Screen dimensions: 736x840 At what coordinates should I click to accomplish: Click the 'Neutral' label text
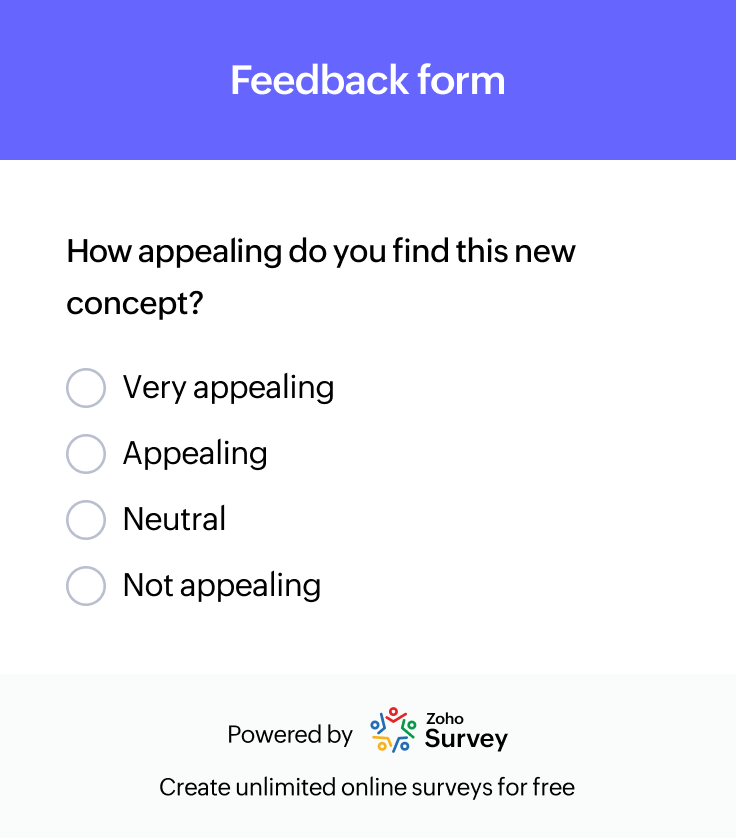click(173, 520)
